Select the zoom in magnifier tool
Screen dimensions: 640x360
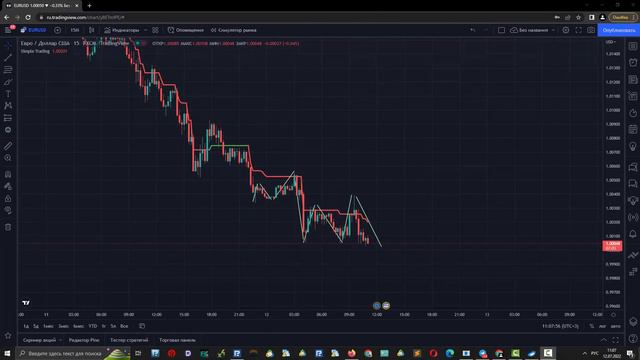(8, 158)
